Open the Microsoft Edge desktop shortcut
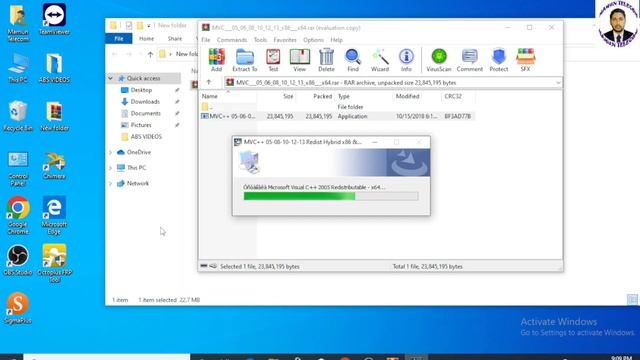This screenshot has height=360, width=640. (x=54, y=216)
